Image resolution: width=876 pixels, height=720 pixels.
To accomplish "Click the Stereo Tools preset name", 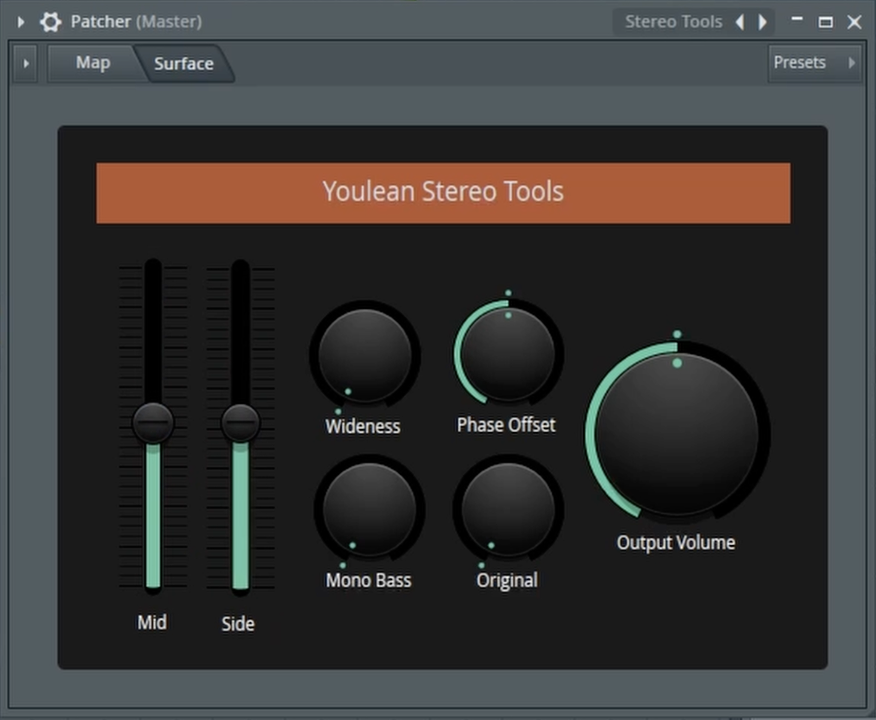I will 673,22.
